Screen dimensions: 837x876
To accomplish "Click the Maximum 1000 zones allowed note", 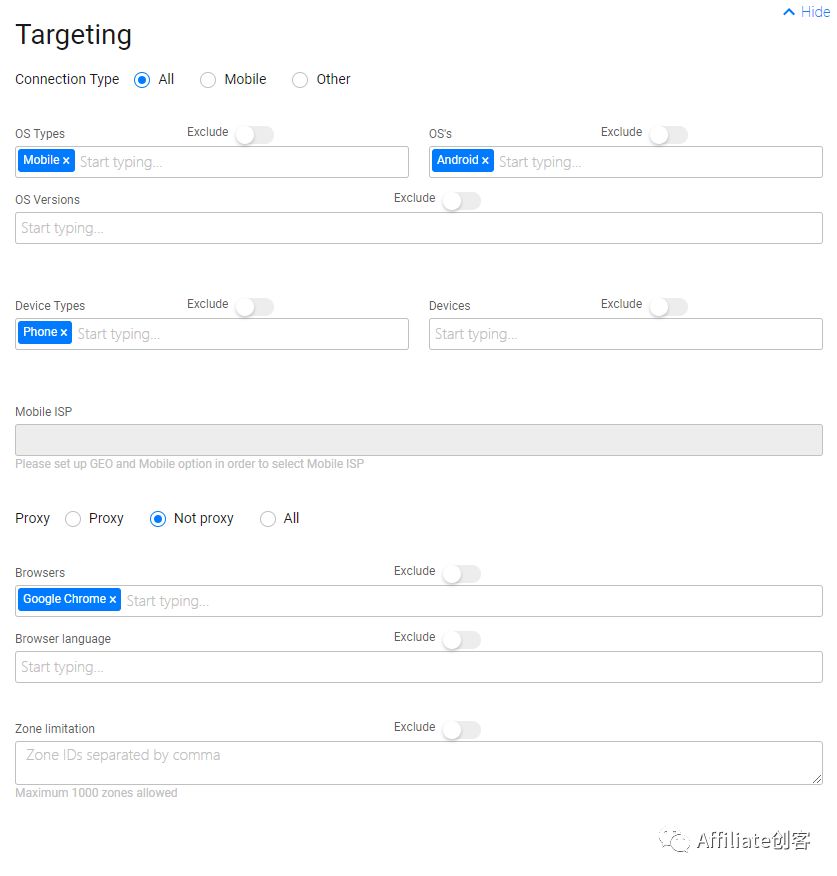I will pyautogui.click(x=96, y=793).
